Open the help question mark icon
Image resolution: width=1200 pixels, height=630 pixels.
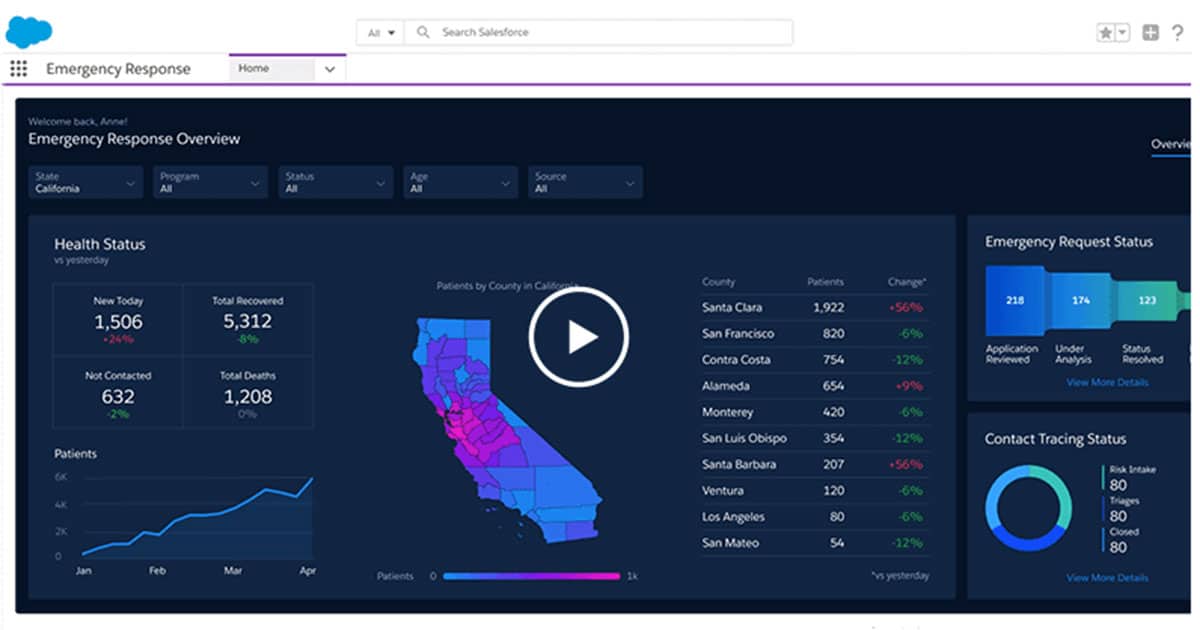[x=1177, y=33]
